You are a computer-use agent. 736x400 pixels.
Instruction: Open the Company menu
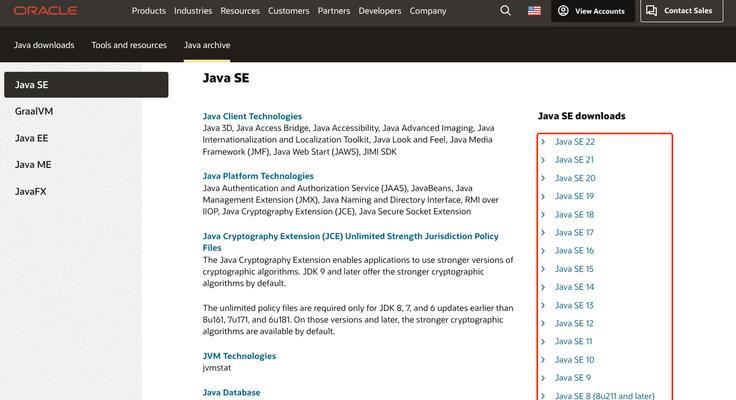click(x=428, y=11)
